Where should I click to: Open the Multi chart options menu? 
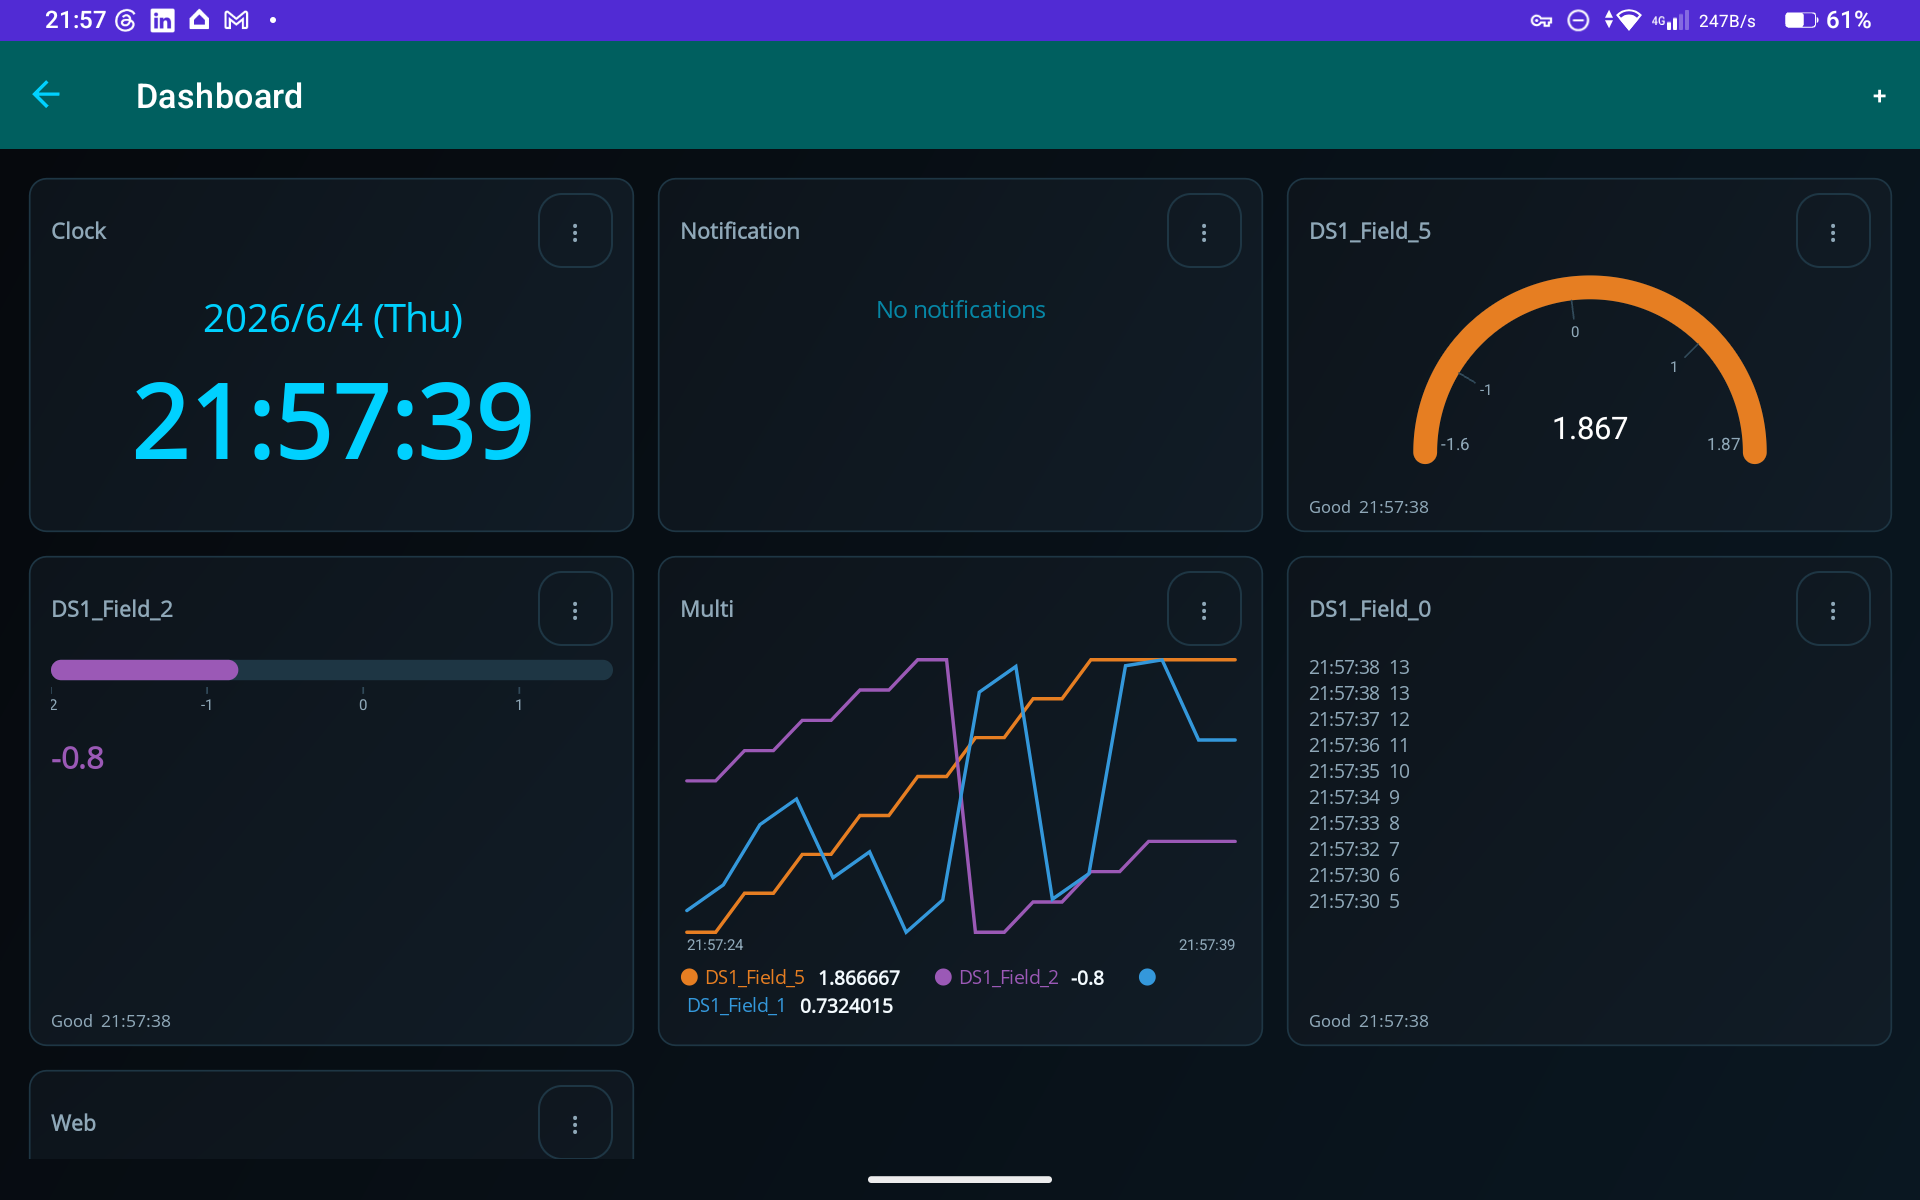[x=1204, y=609]
